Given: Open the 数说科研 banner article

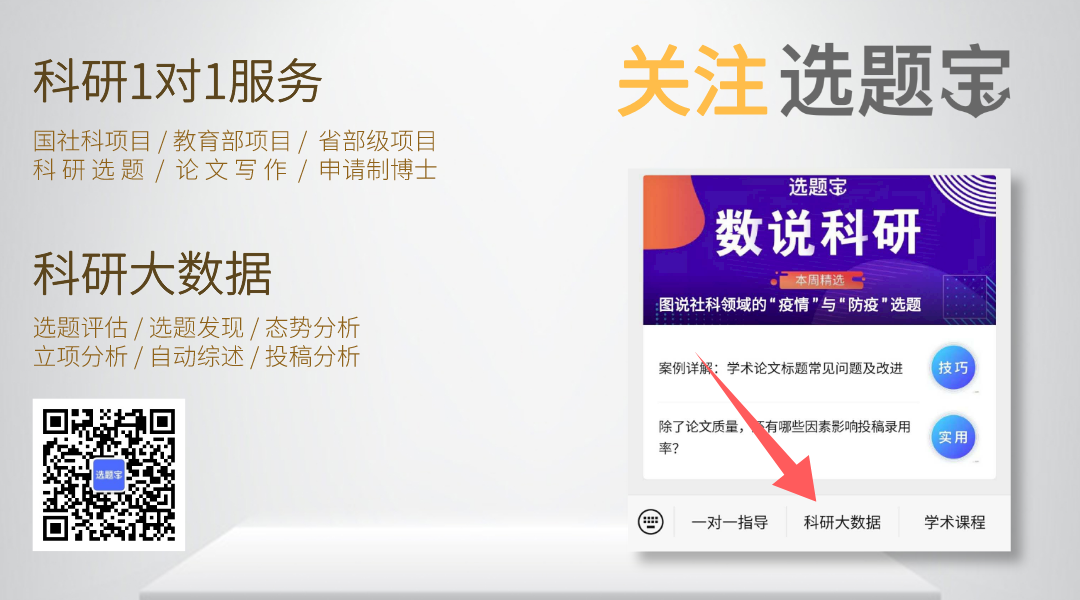Looking at the screenshot, I should (819, 249).
